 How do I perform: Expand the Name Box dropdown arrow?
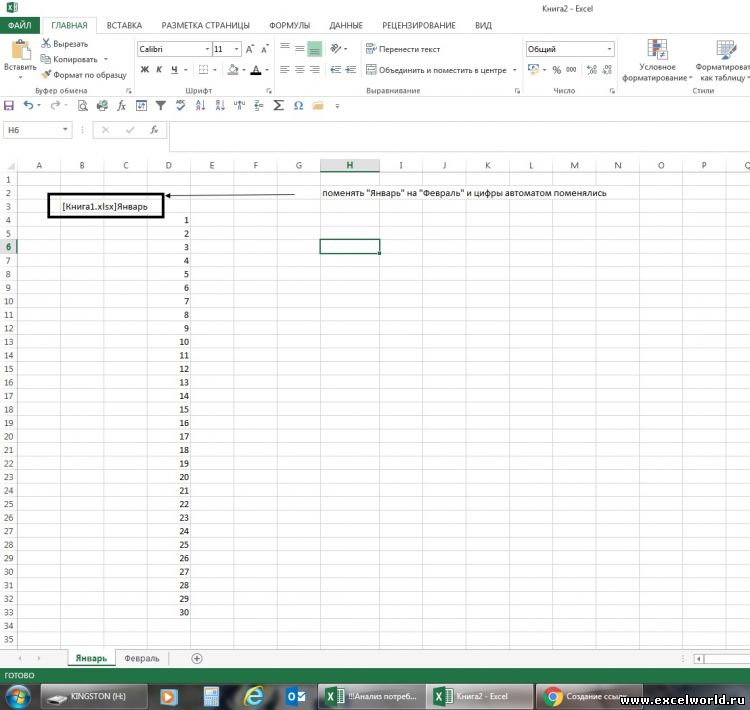[65, 130]
